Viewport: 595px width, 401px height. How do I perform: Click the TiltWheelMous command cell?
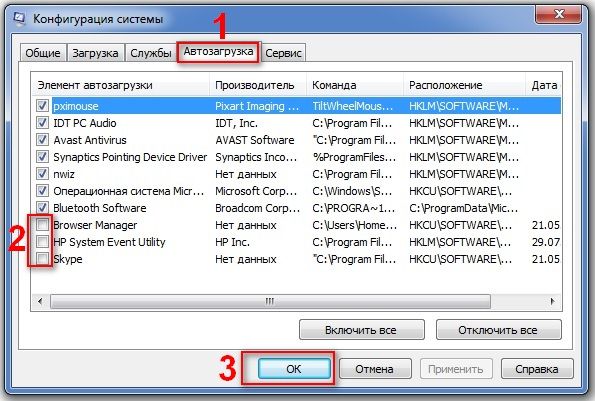point(353,106)
